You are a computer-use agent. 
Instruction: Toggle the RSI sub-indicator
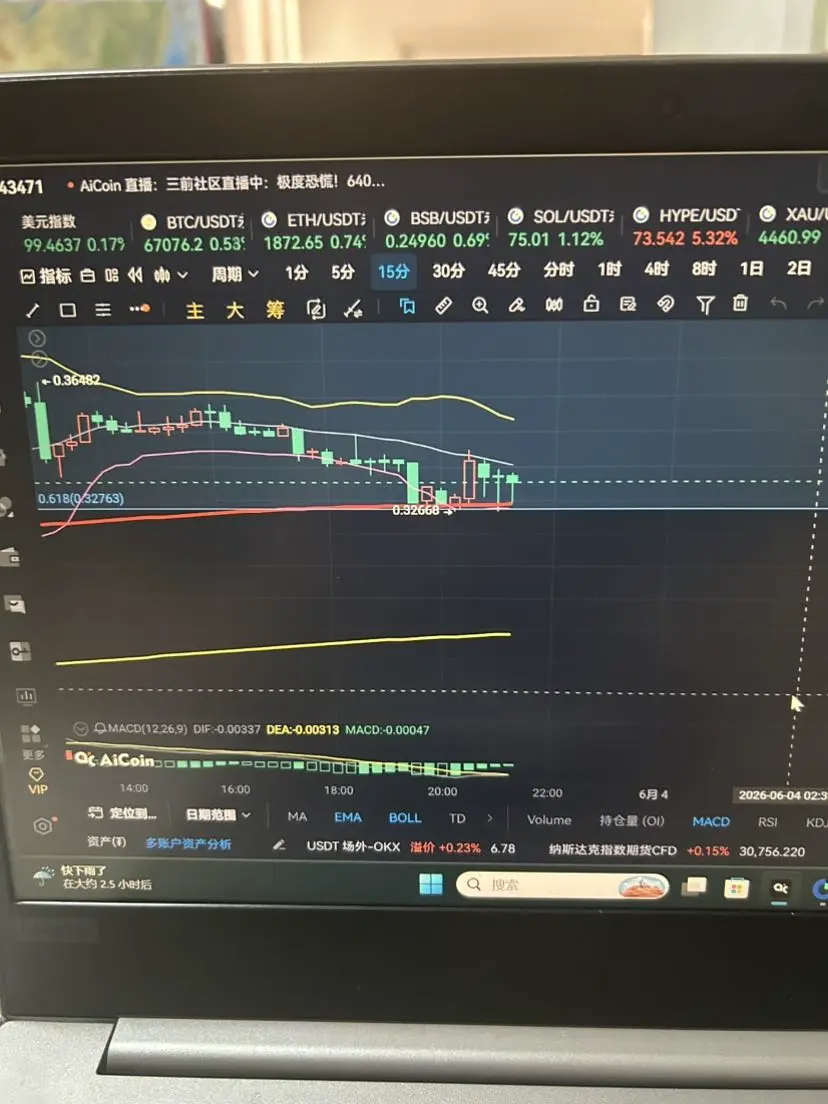point(767,822)
